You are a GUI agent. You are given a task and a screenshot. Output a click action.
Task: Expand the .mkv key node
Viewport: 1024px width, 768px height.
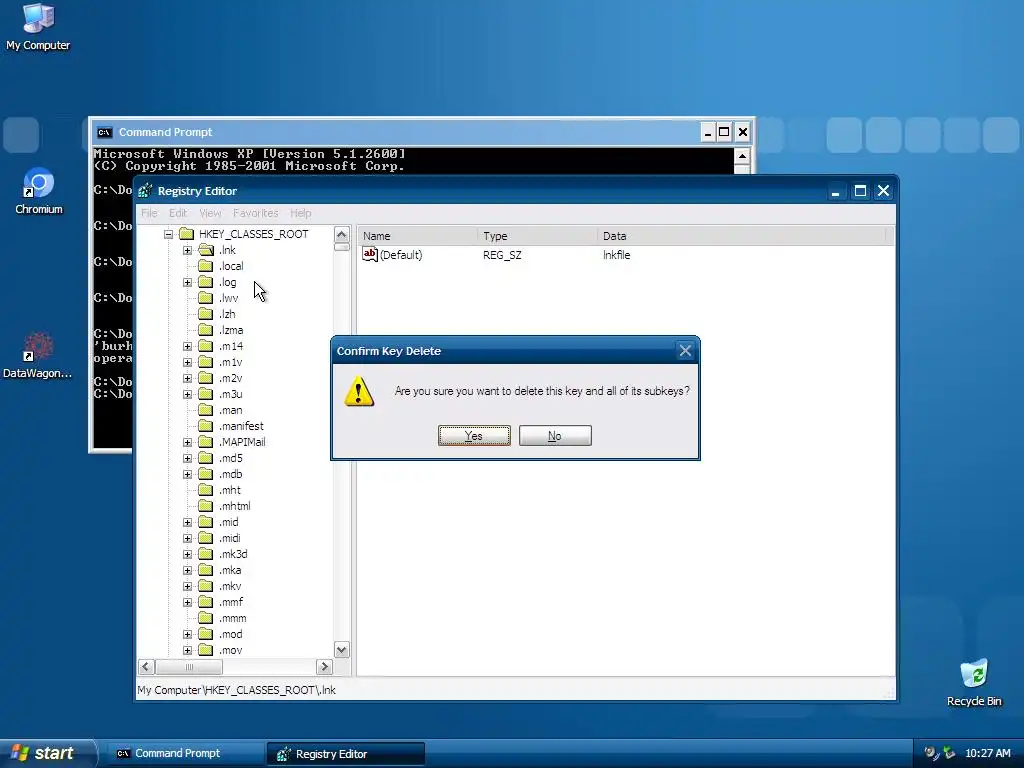[x=187, y=586]
